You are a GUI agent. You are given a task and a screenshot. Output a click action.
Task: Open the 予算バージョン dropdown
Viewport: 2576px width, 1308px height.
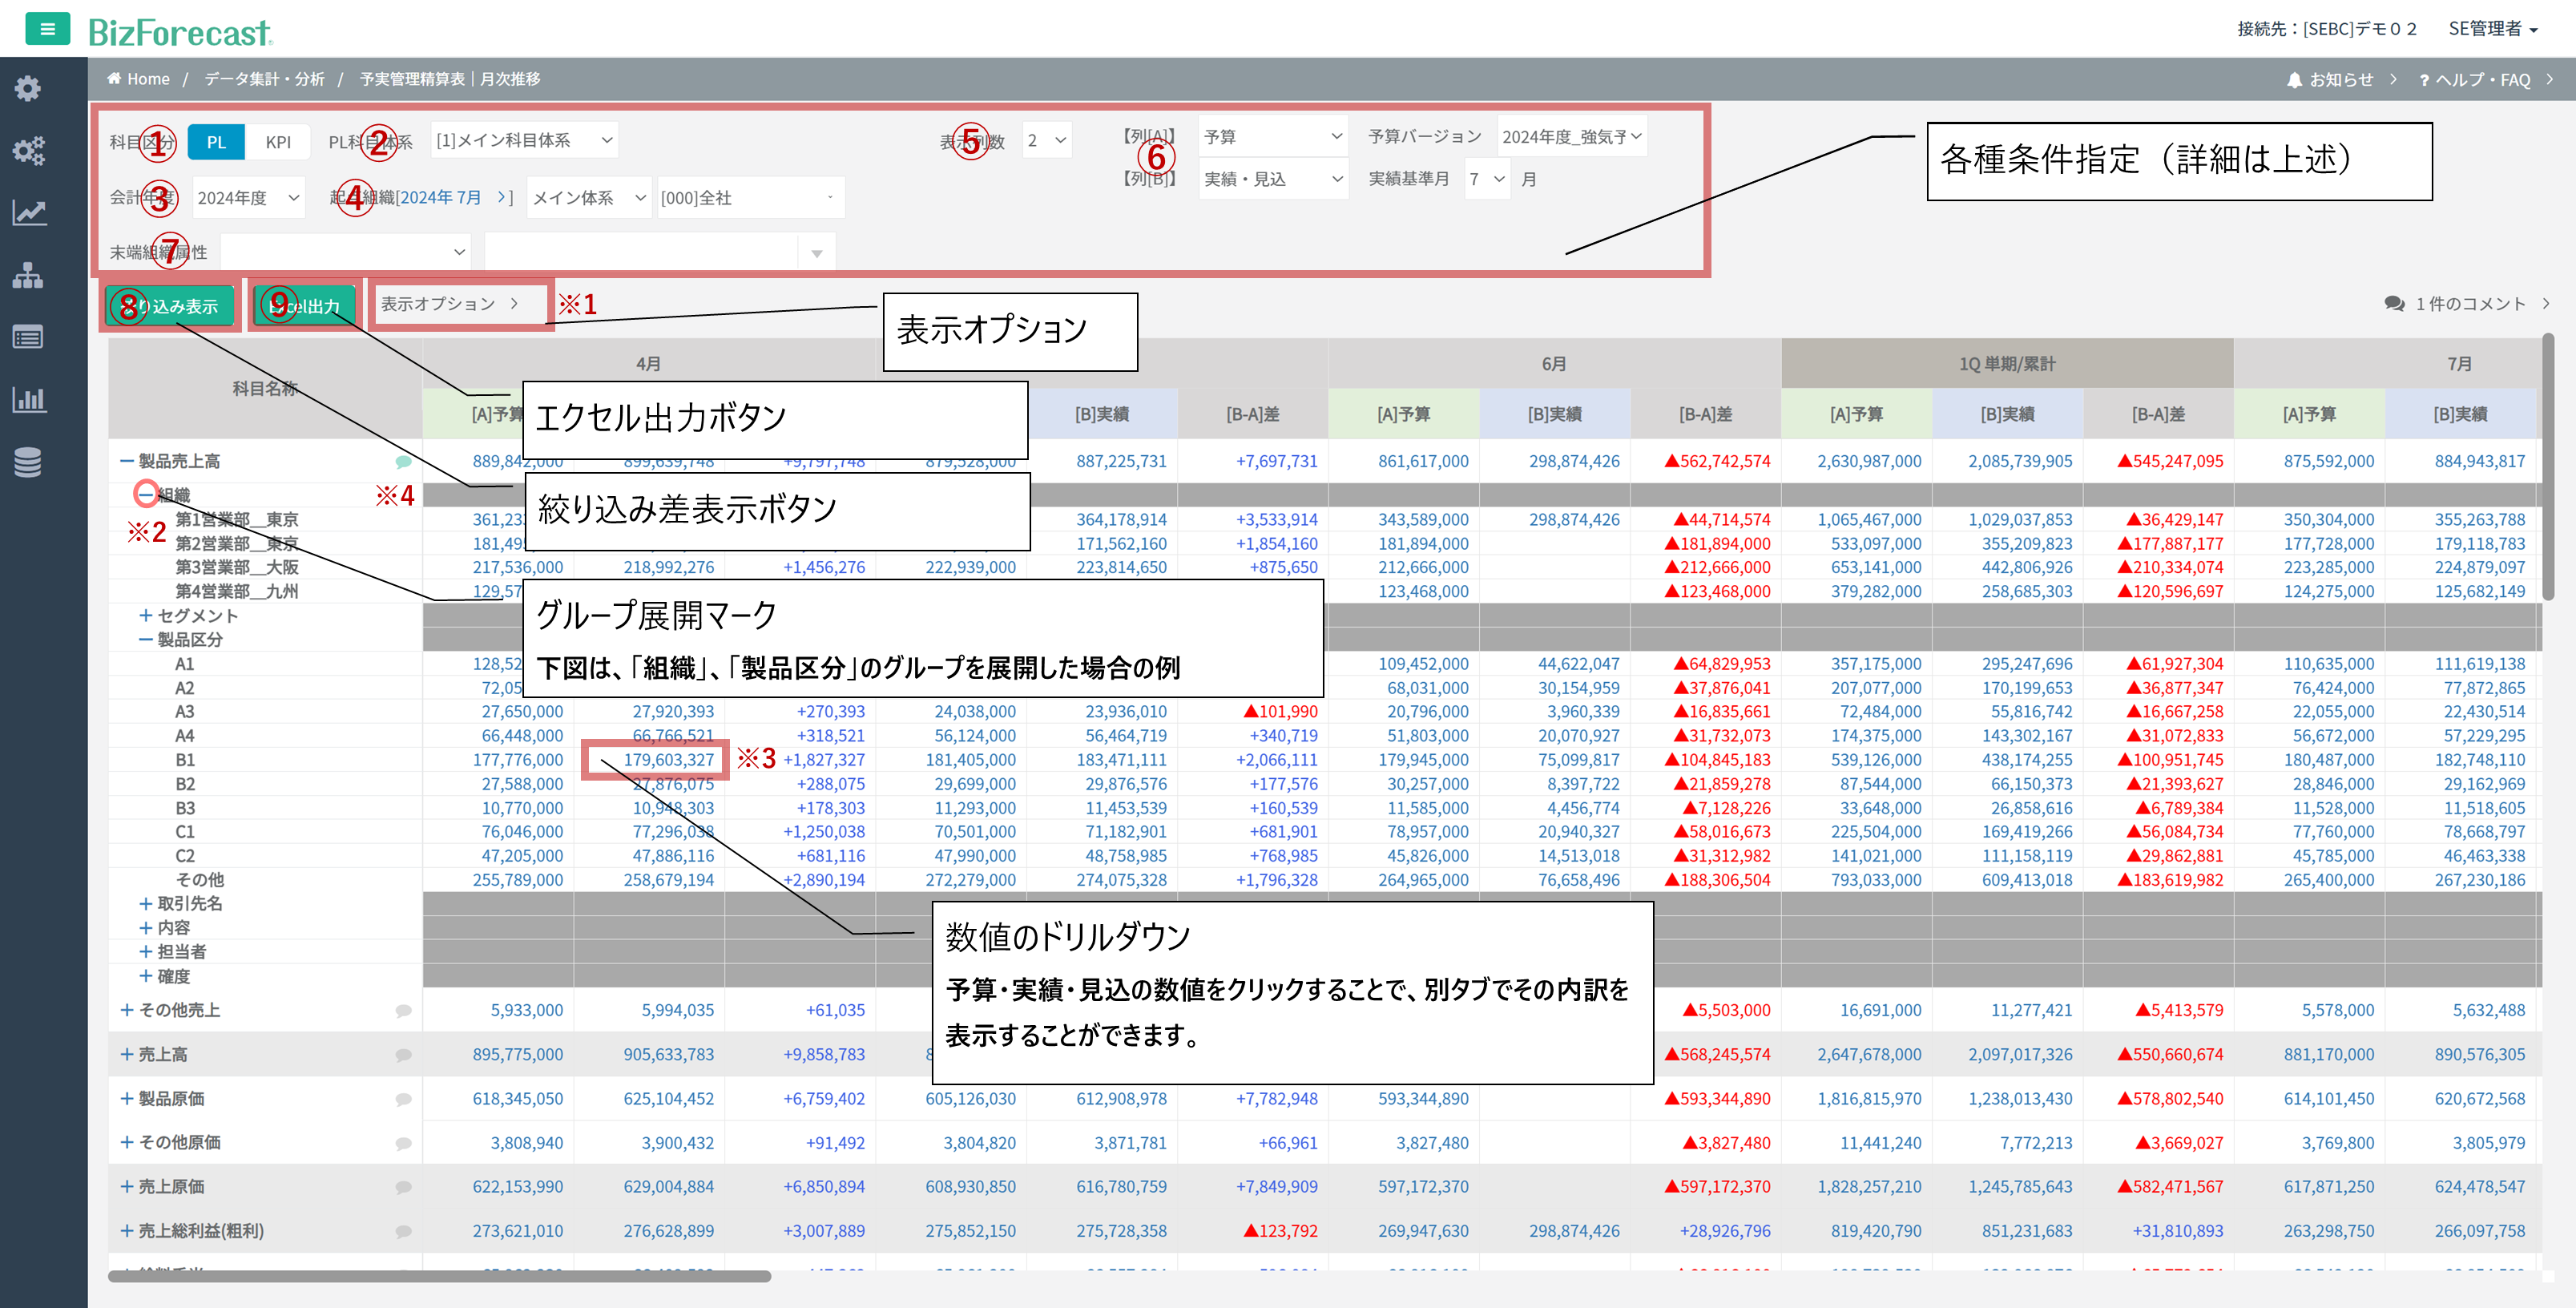pyautogui.click(x=1571, y=137)
